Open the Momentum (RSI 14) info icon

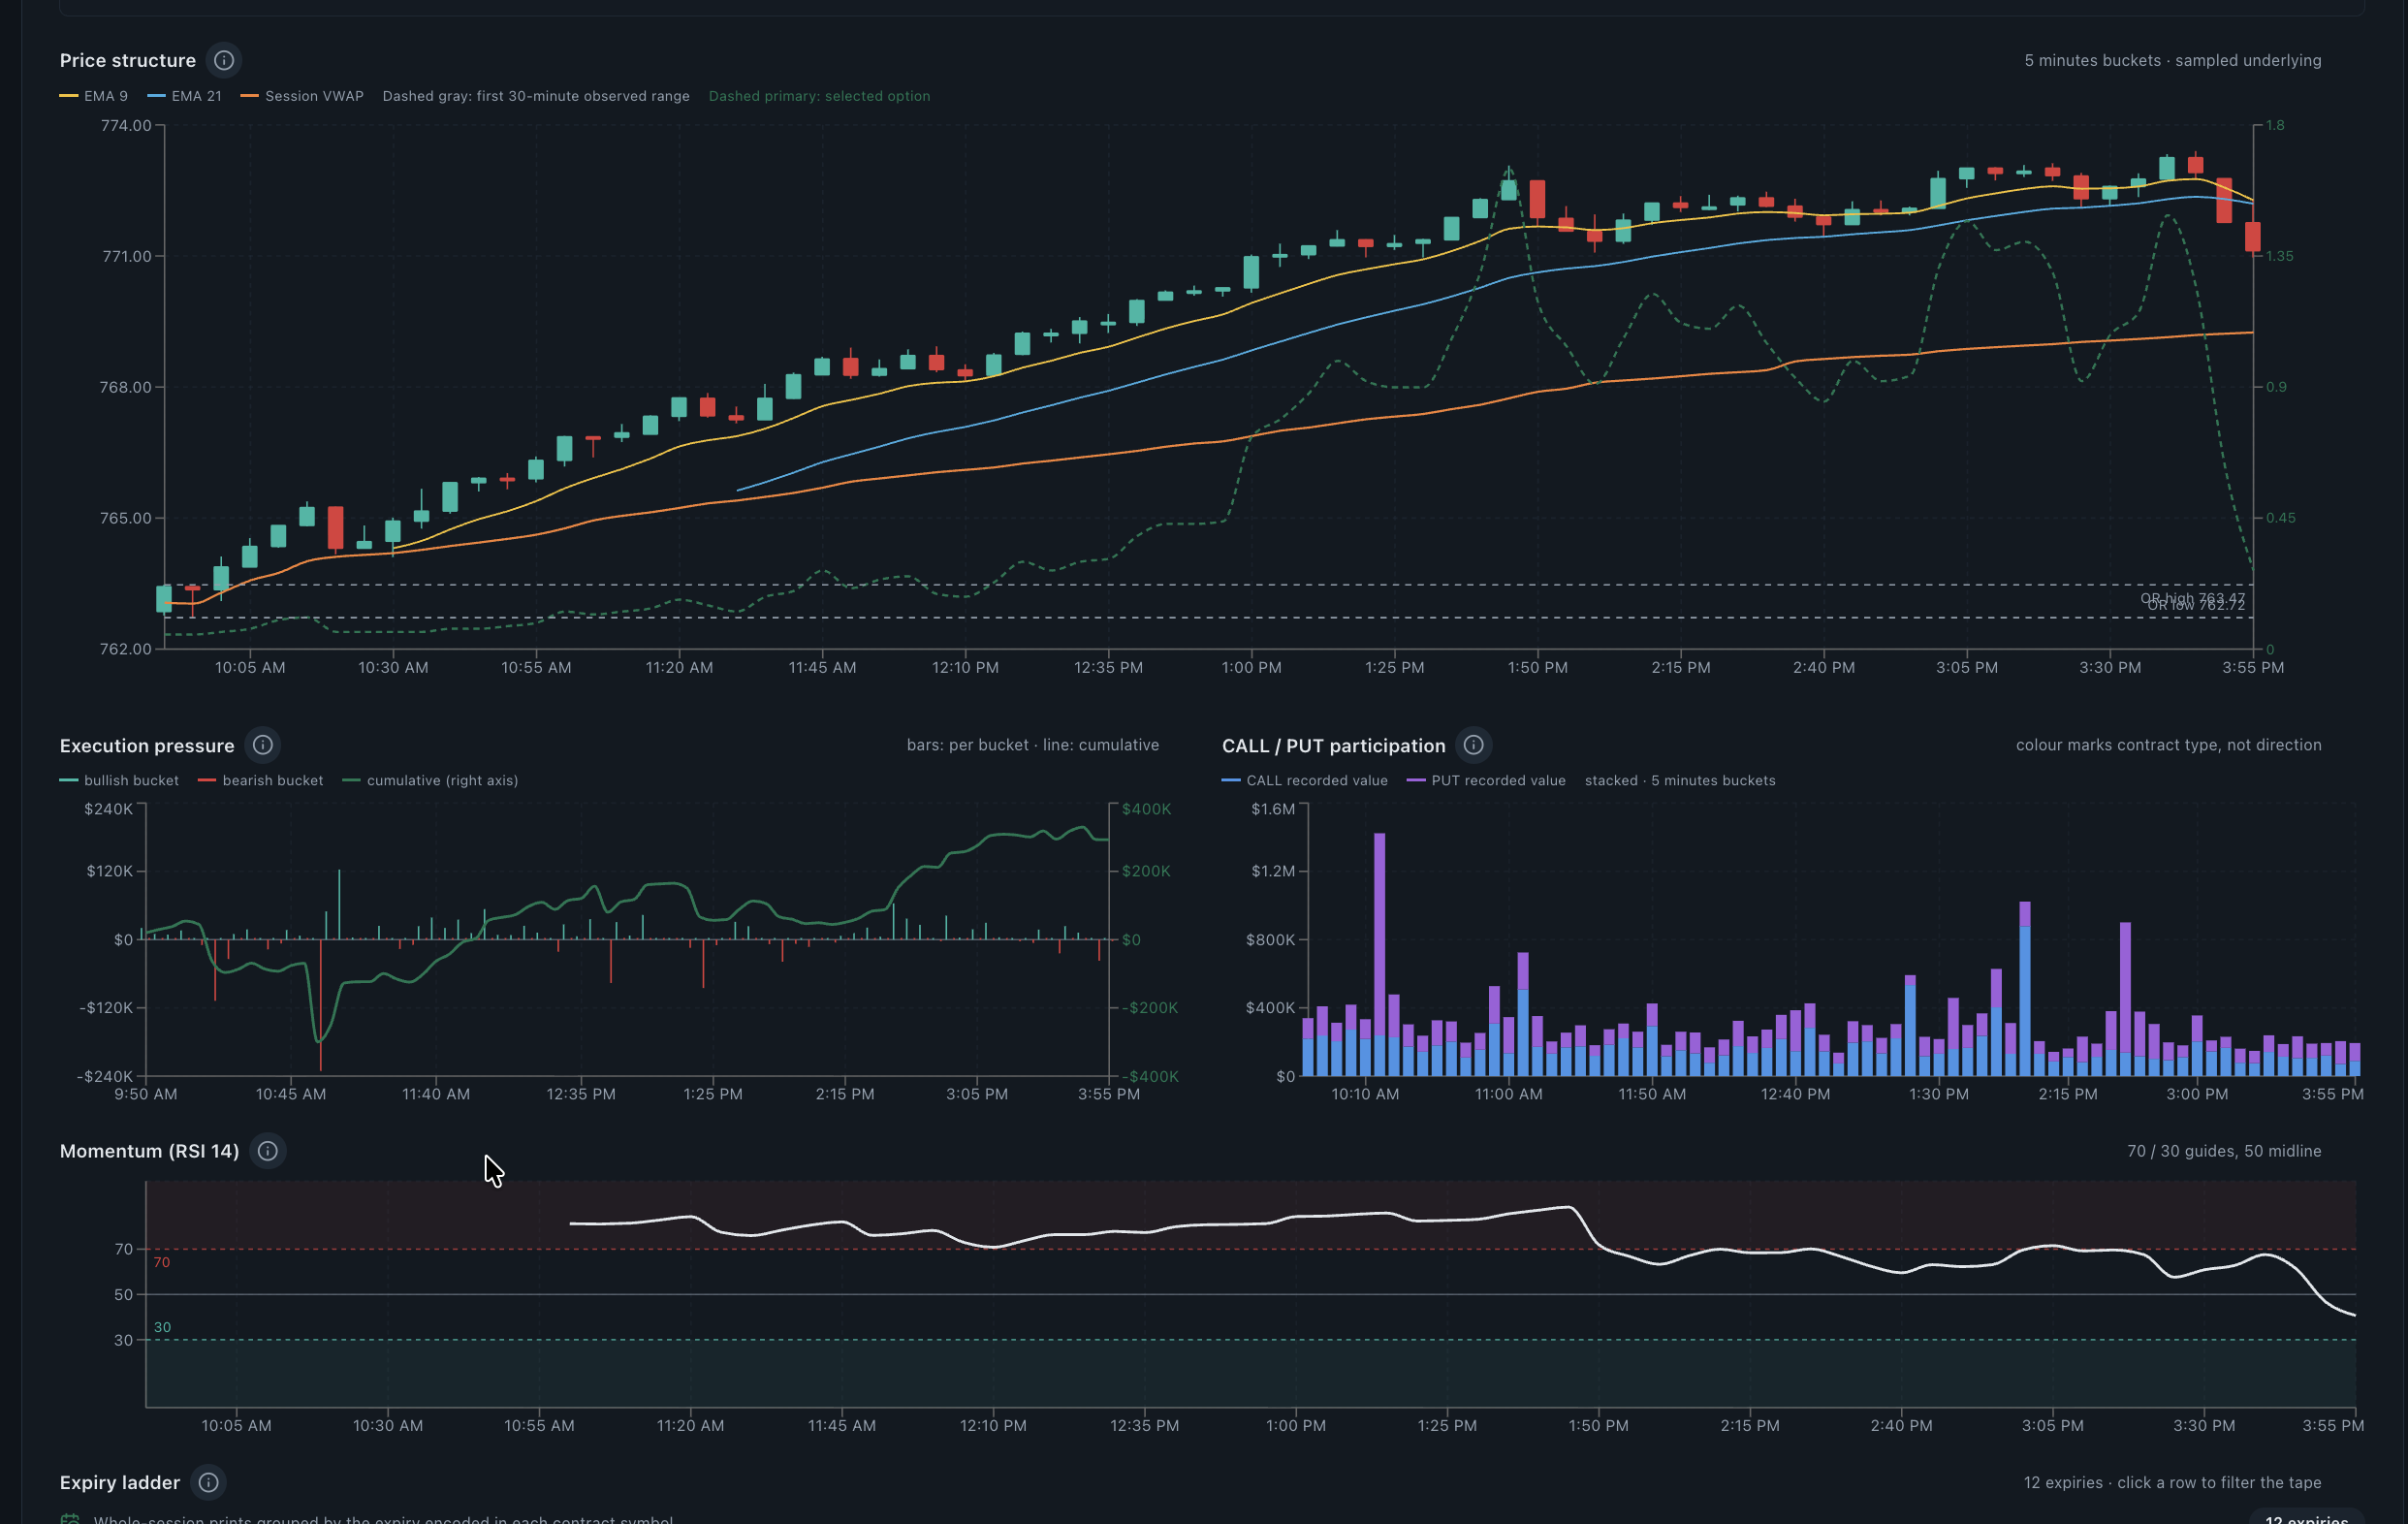(268, 1151)
